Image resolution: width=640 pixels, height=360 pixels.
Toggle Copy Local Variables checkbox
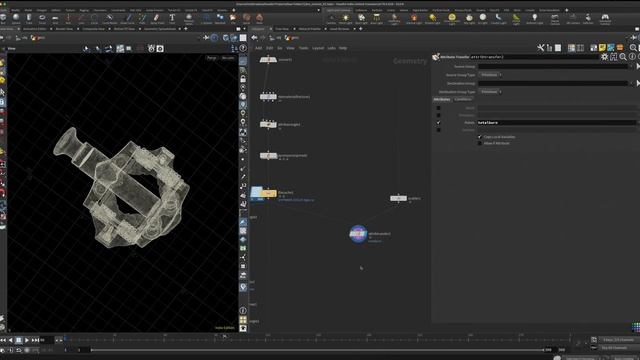pyautogui.click(x=480, y=137)
